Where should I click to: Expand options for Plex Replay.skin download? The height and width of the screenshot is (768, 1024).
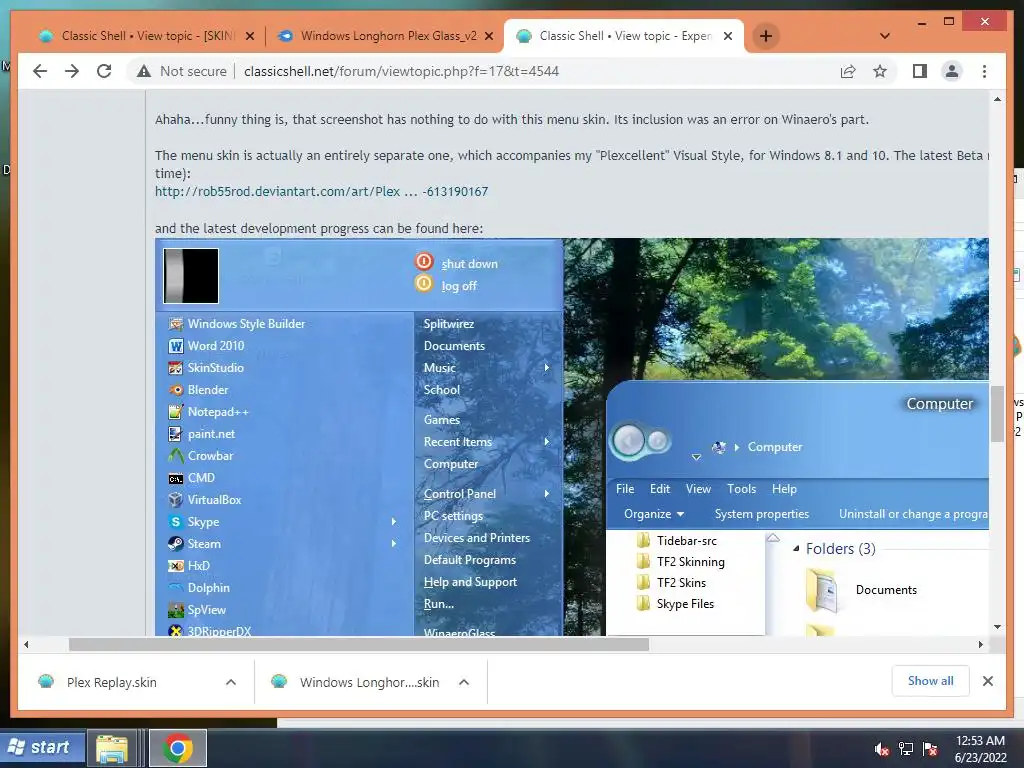point(231,682)
